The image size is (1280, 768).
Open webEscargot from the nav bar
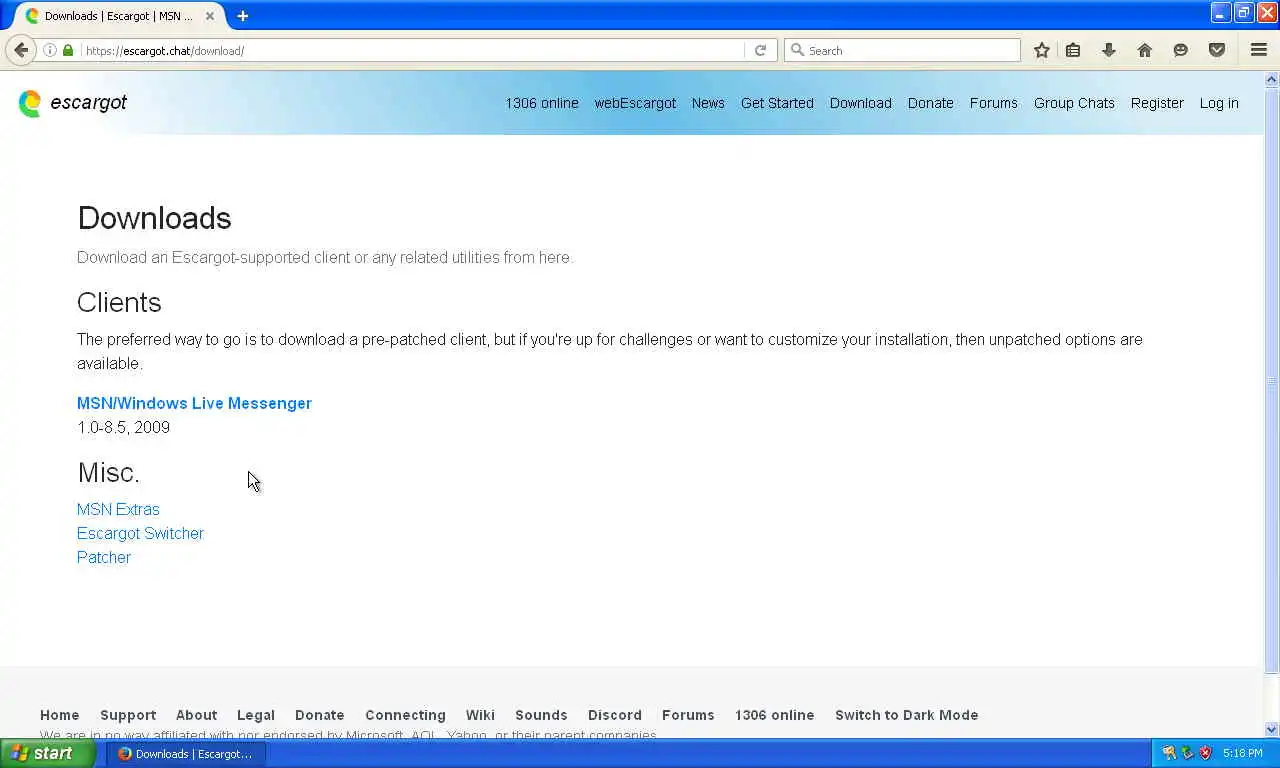pyautogui.click(x=635, y=103)
